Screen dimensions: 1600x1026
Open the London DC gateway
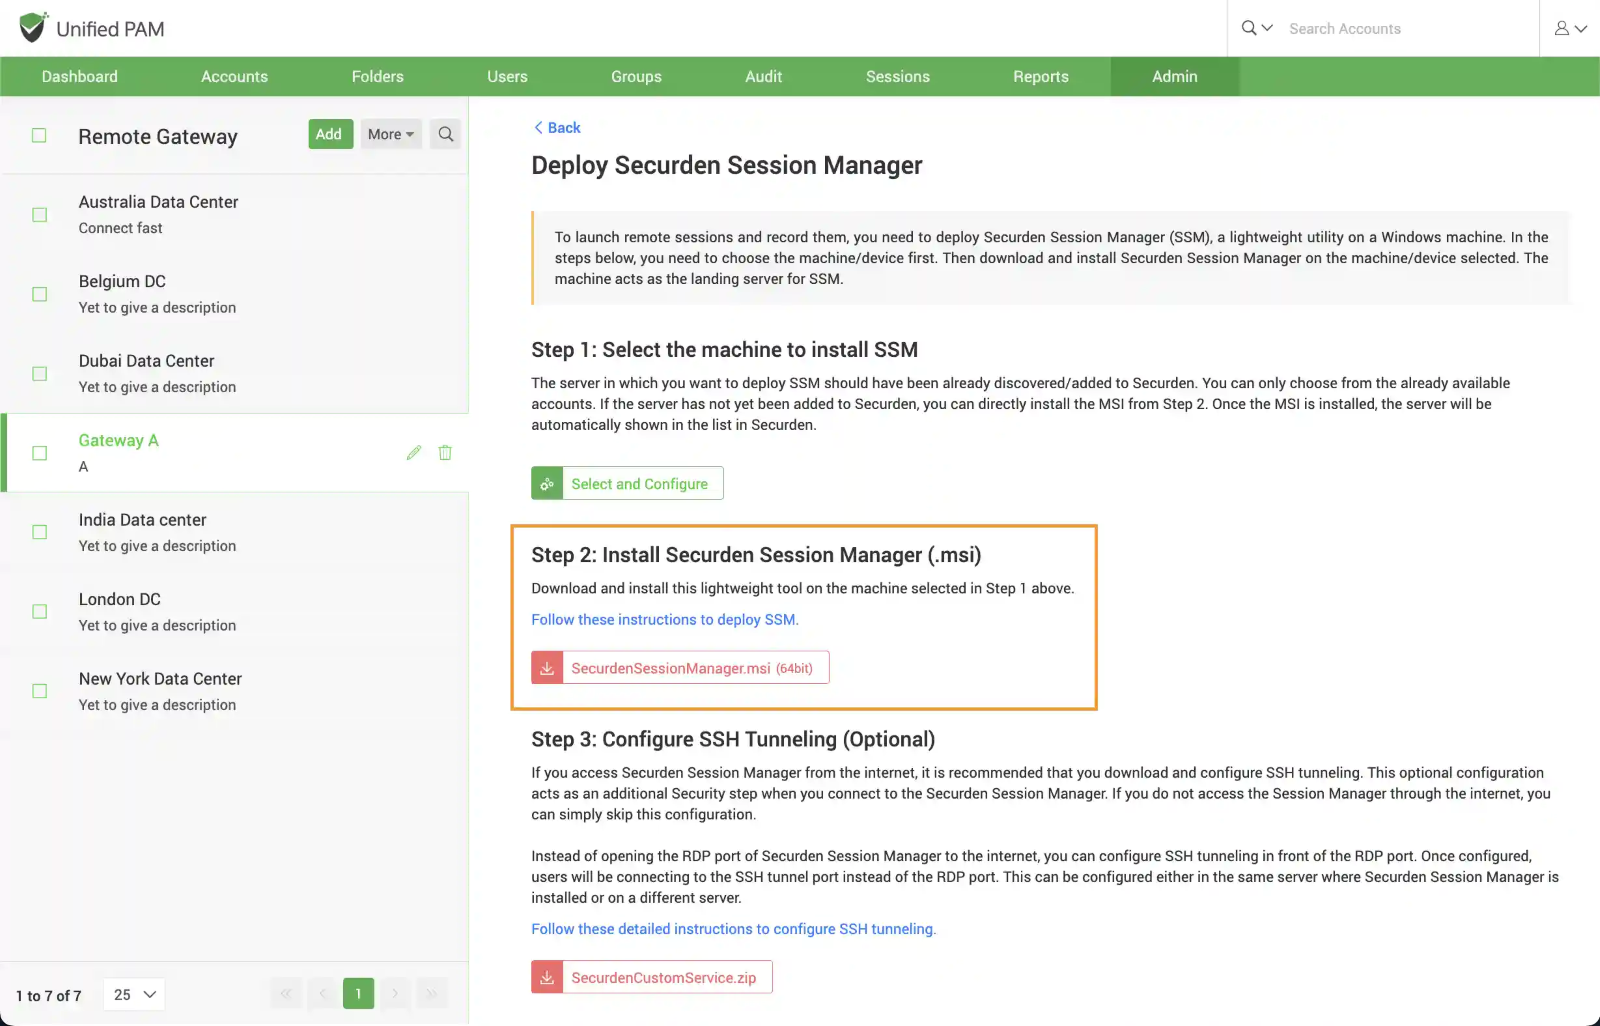pyautogui.click(x=234, y=611)
